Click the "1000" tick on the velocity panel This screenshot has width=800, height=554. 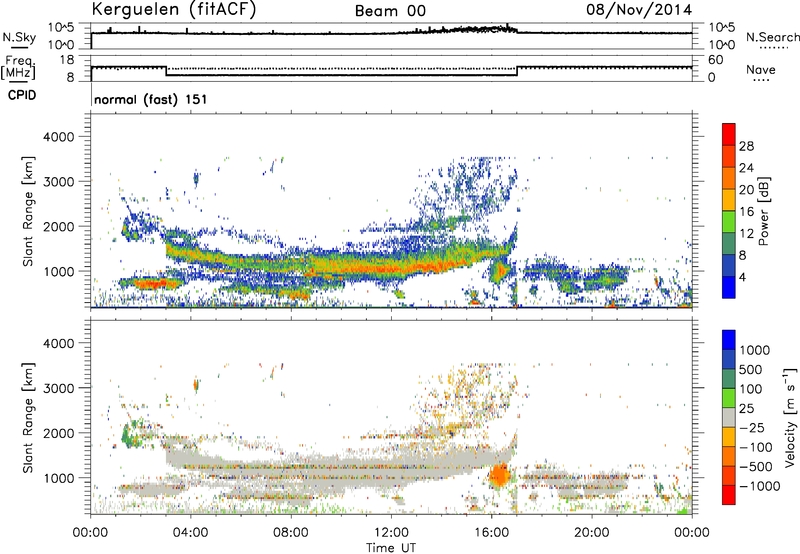pos(58,478)
